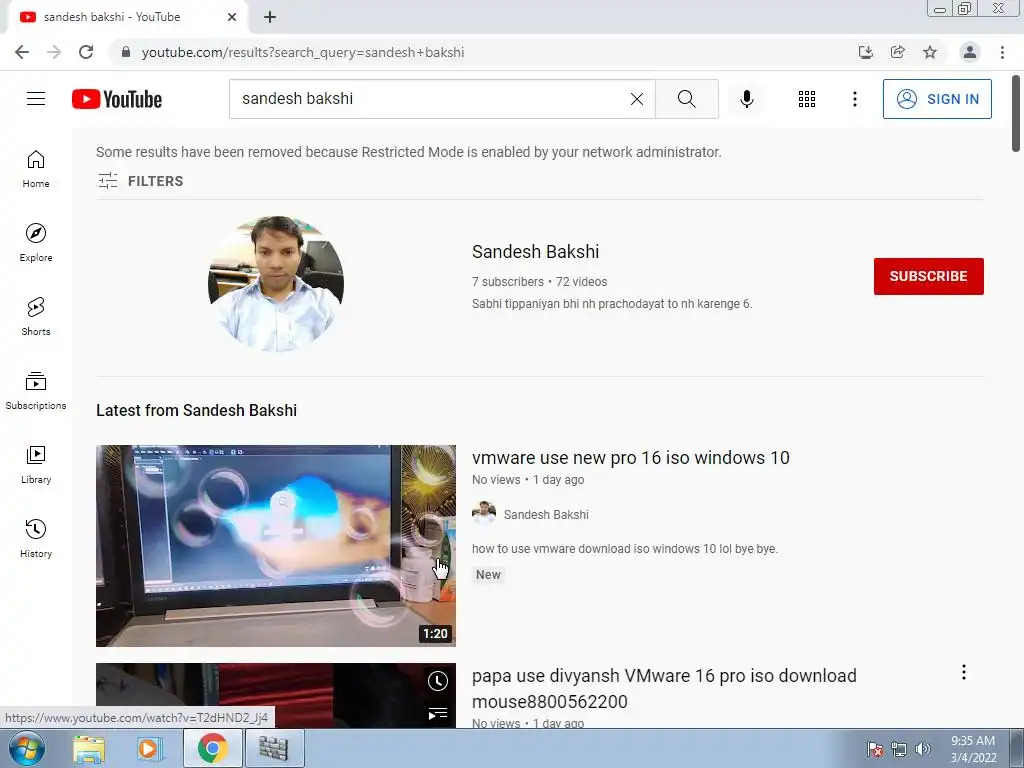The image size is (1024, 768).
Task: Click the Chrome taskbar icon
Action: tap(212, 748)
